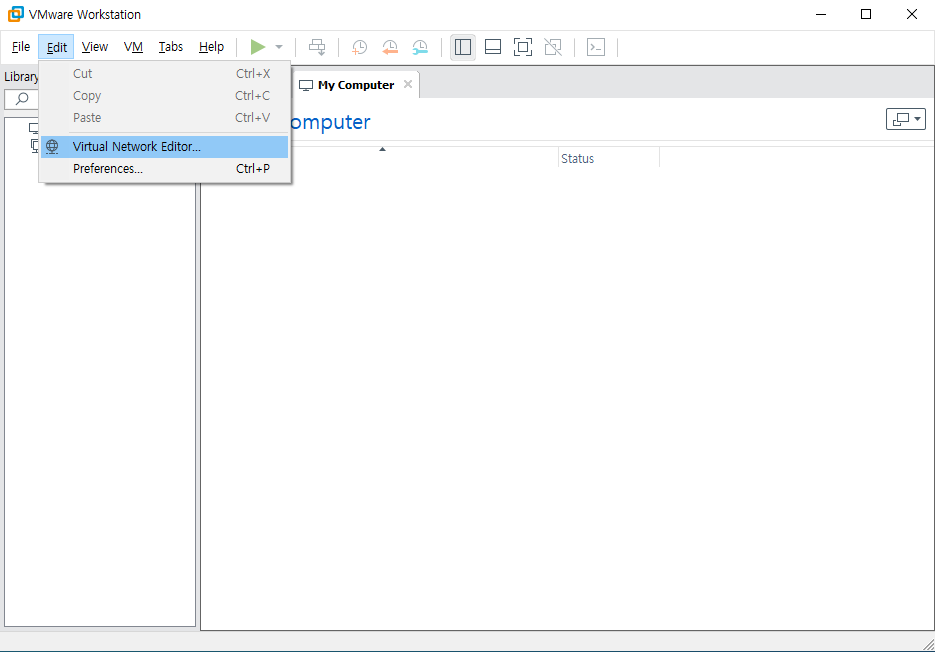Viewport: 935px width, 652px height.
Task: Choose Paste in the Edit menu
Action: [165, 118]
